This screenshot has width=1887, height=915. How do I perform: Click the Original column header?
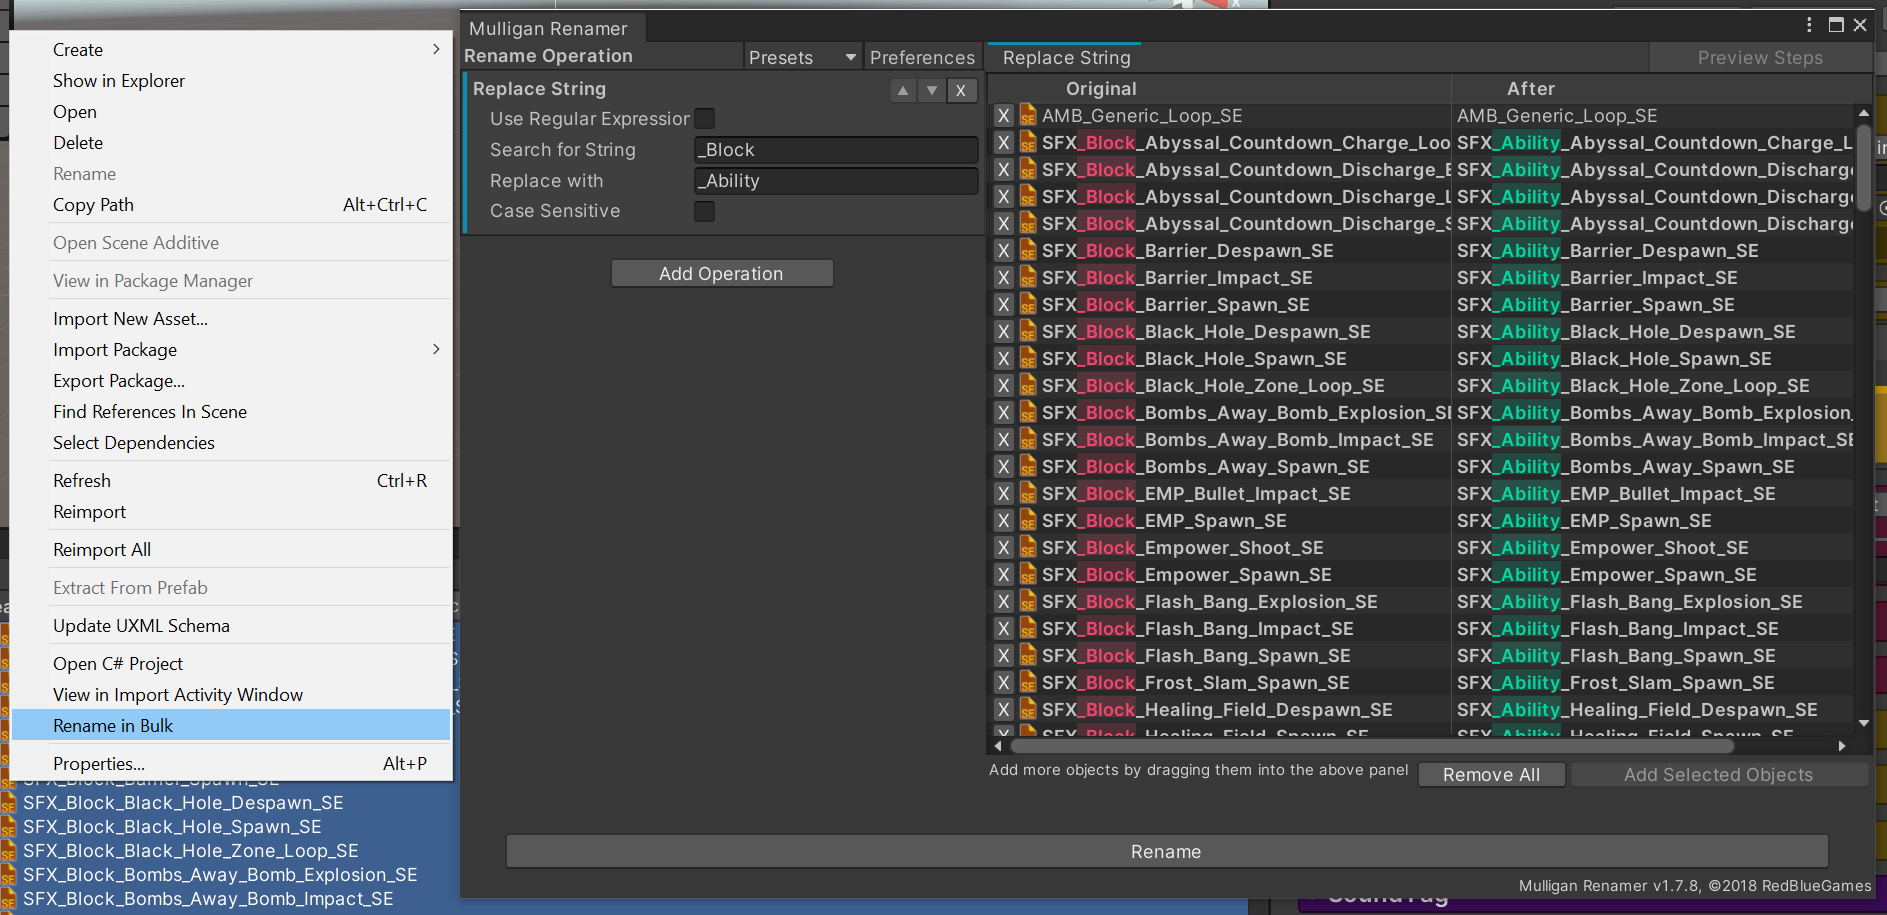click(1101, 89)
